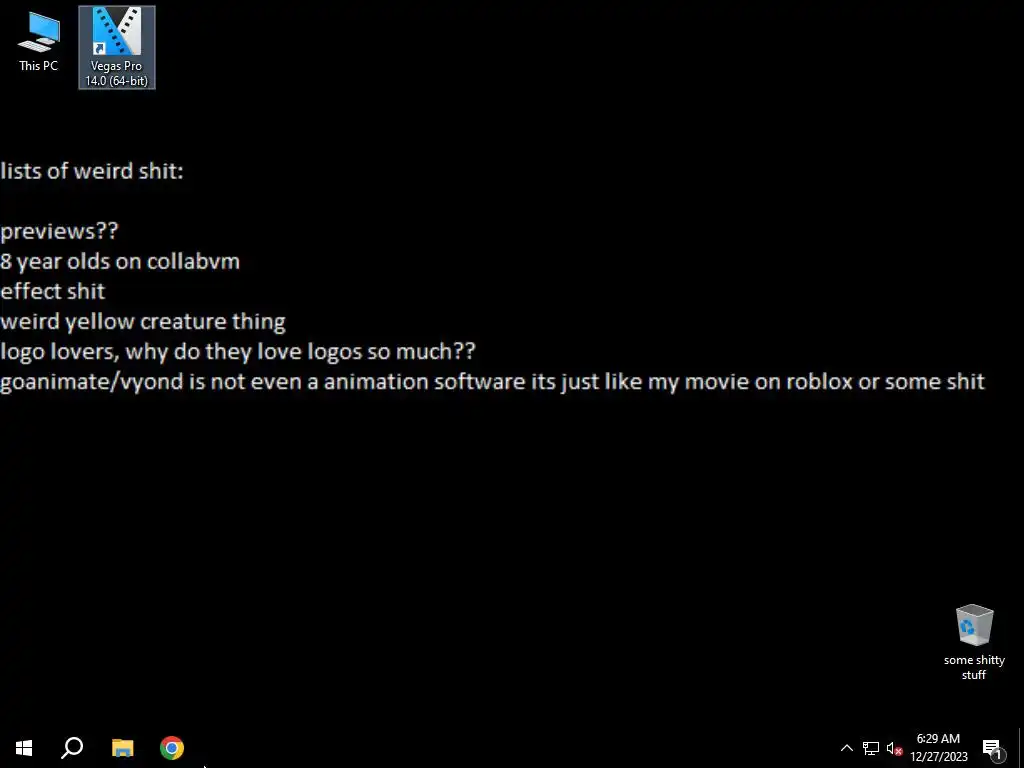Select the recycle bin named some shitty stuff

pyautogui.click(x=974, y=641)
